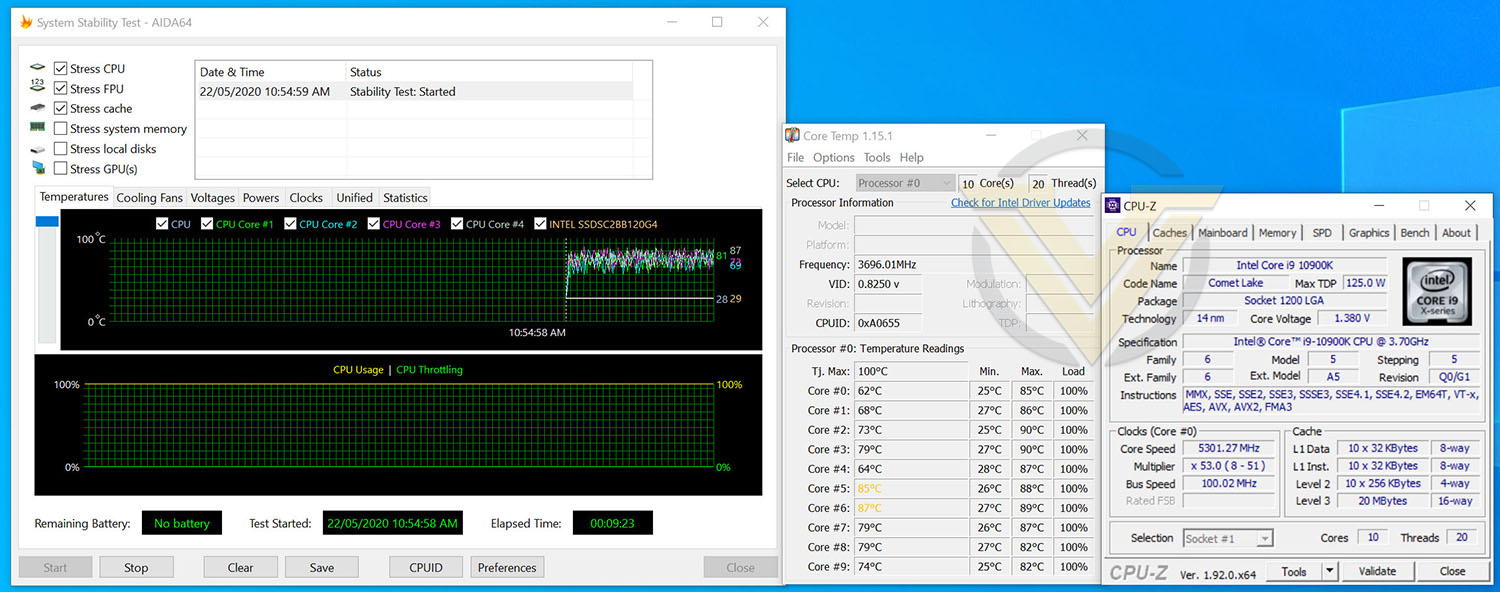Select the Stability Test: Started log row
This screenshot has height=592, width=1500.
click(x=414, y=91)
